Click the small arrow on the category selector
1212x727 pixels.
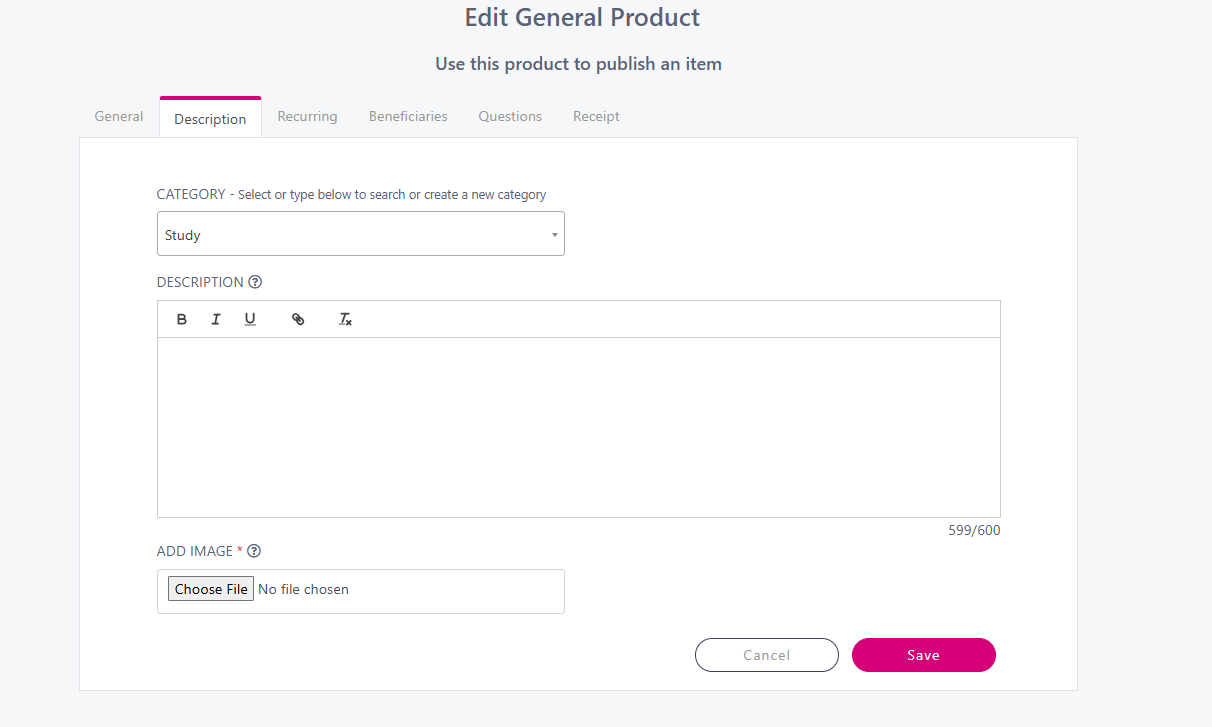coord(555,235)
